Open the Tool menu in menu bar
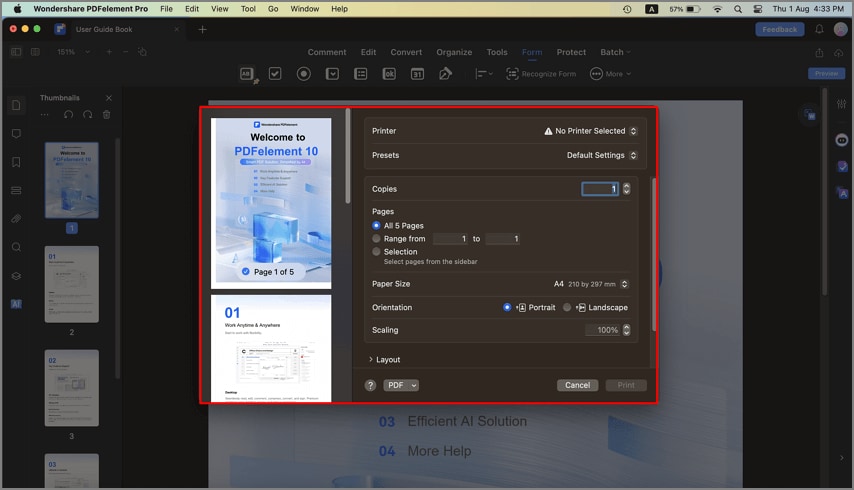 coord(248,9)
